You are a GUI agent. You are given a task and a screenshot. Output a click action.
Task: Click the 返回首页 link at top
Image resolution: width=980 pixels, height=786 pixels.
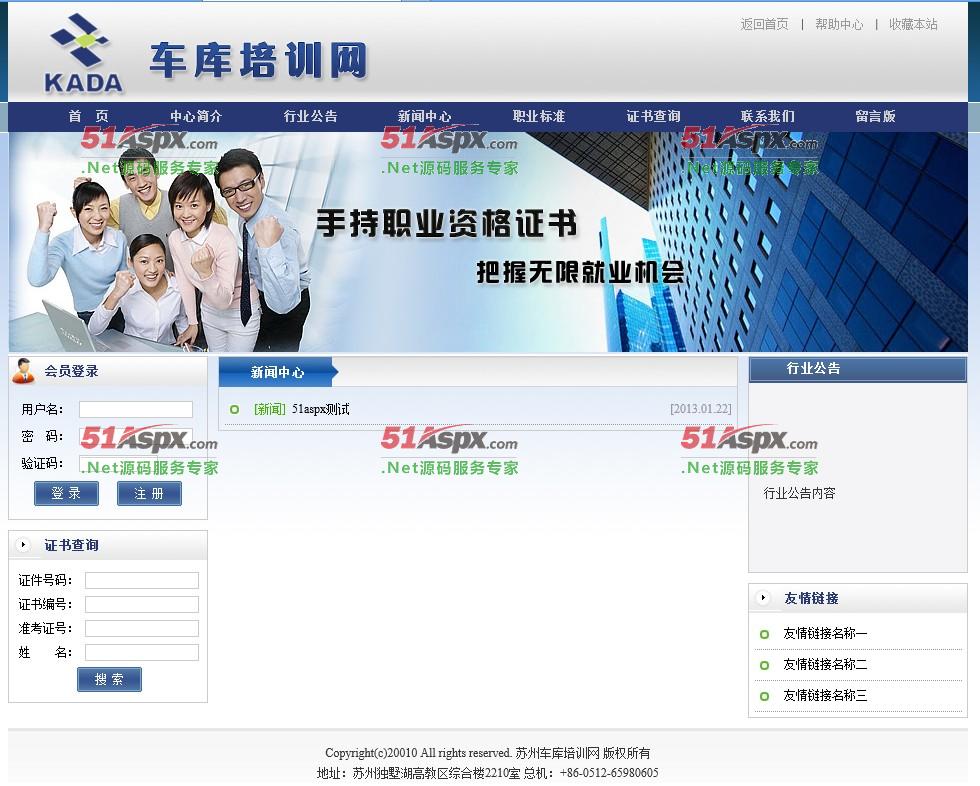coord(764,24)
